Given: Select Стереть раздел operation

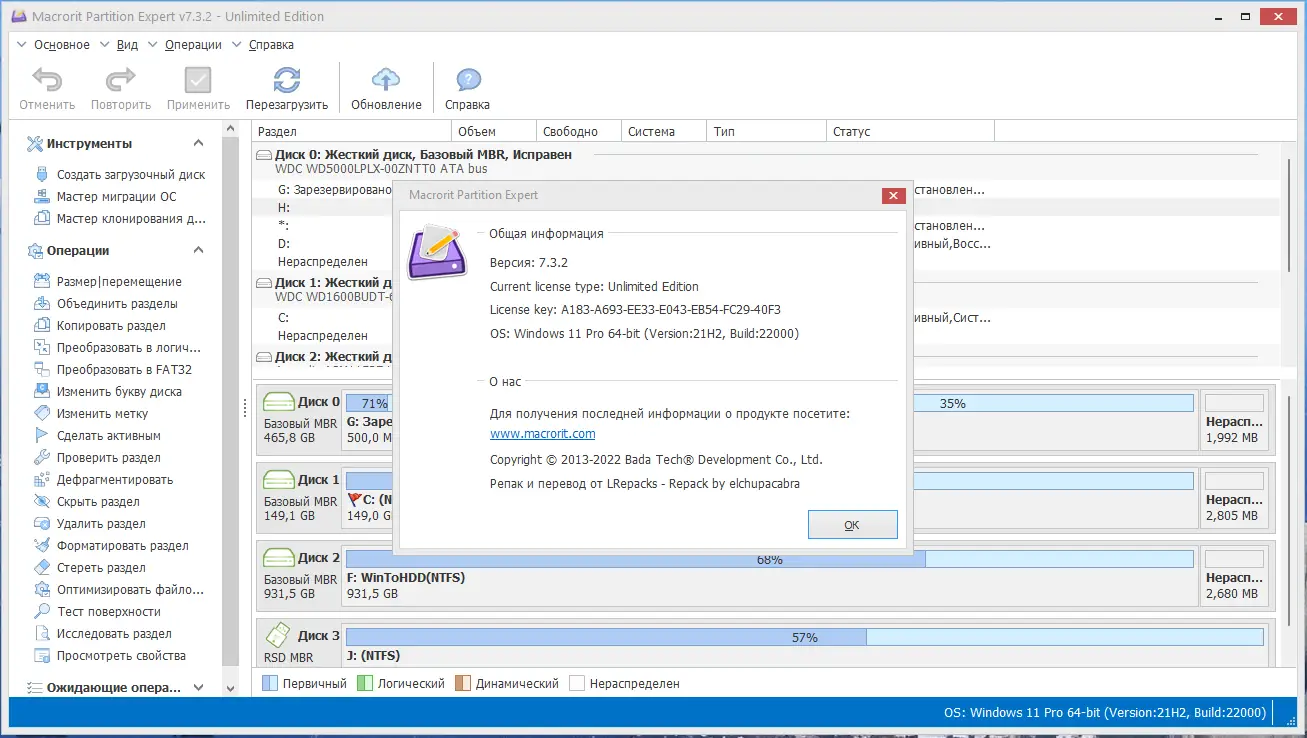Looking at the screenshot, I should 90,567.
